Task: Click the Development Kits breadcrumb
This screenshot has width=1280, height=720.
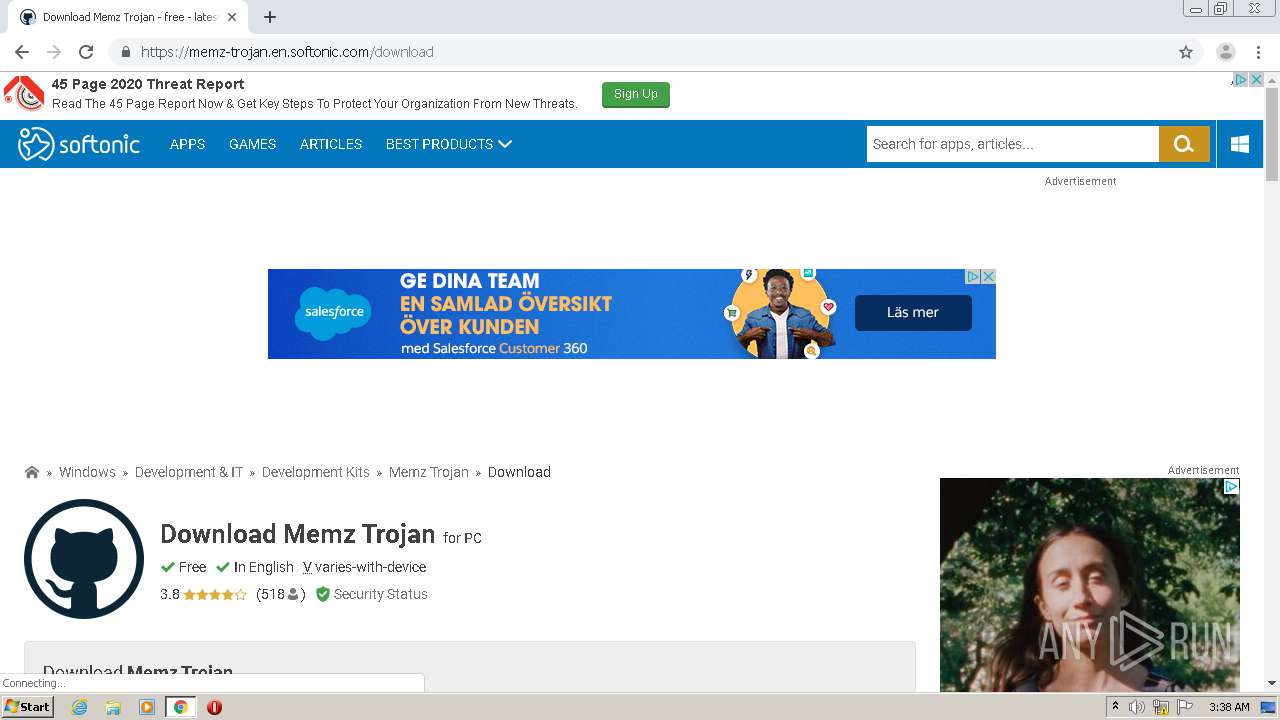Action: (x=316, y=472)
